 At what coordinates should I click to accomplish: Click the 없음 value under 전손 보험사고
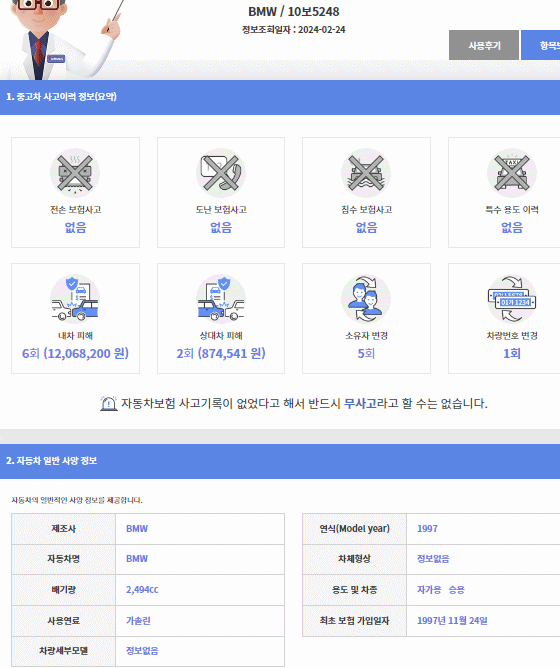(x=75, y=227)
